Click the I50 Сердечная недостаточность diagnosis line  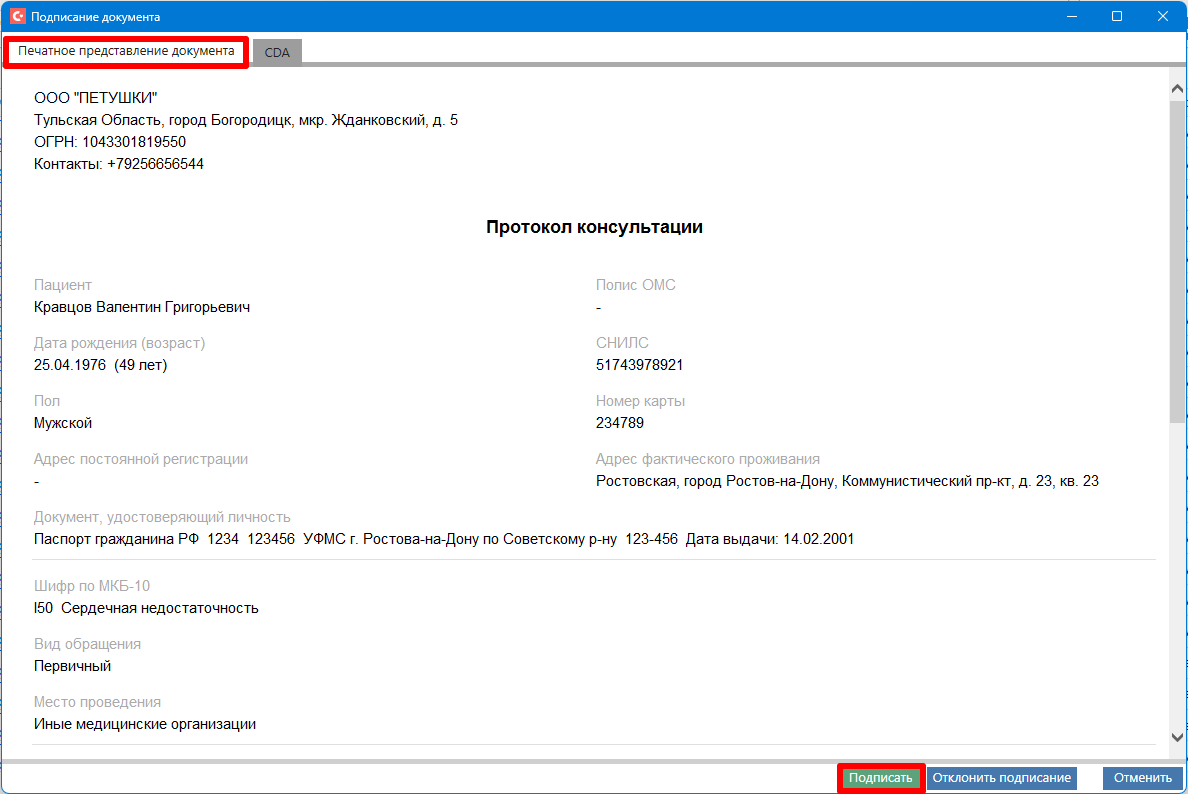(146, 607)
